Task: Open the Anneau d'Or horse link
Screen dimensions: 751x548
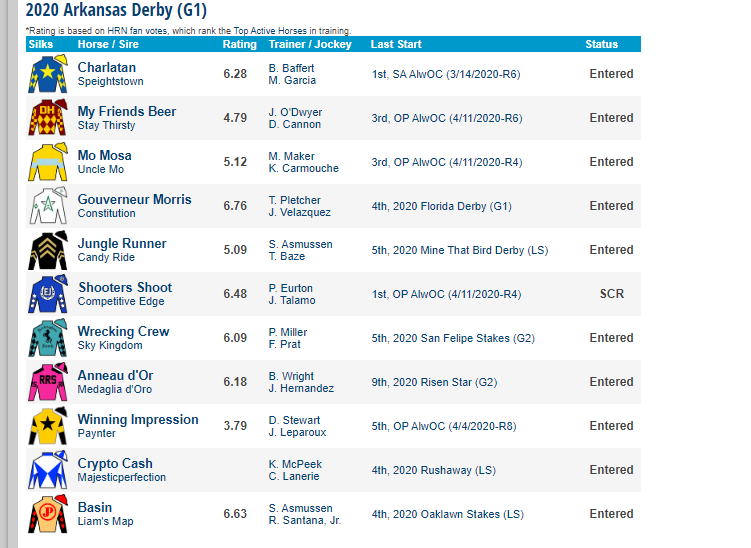Action: pos(115,376)
